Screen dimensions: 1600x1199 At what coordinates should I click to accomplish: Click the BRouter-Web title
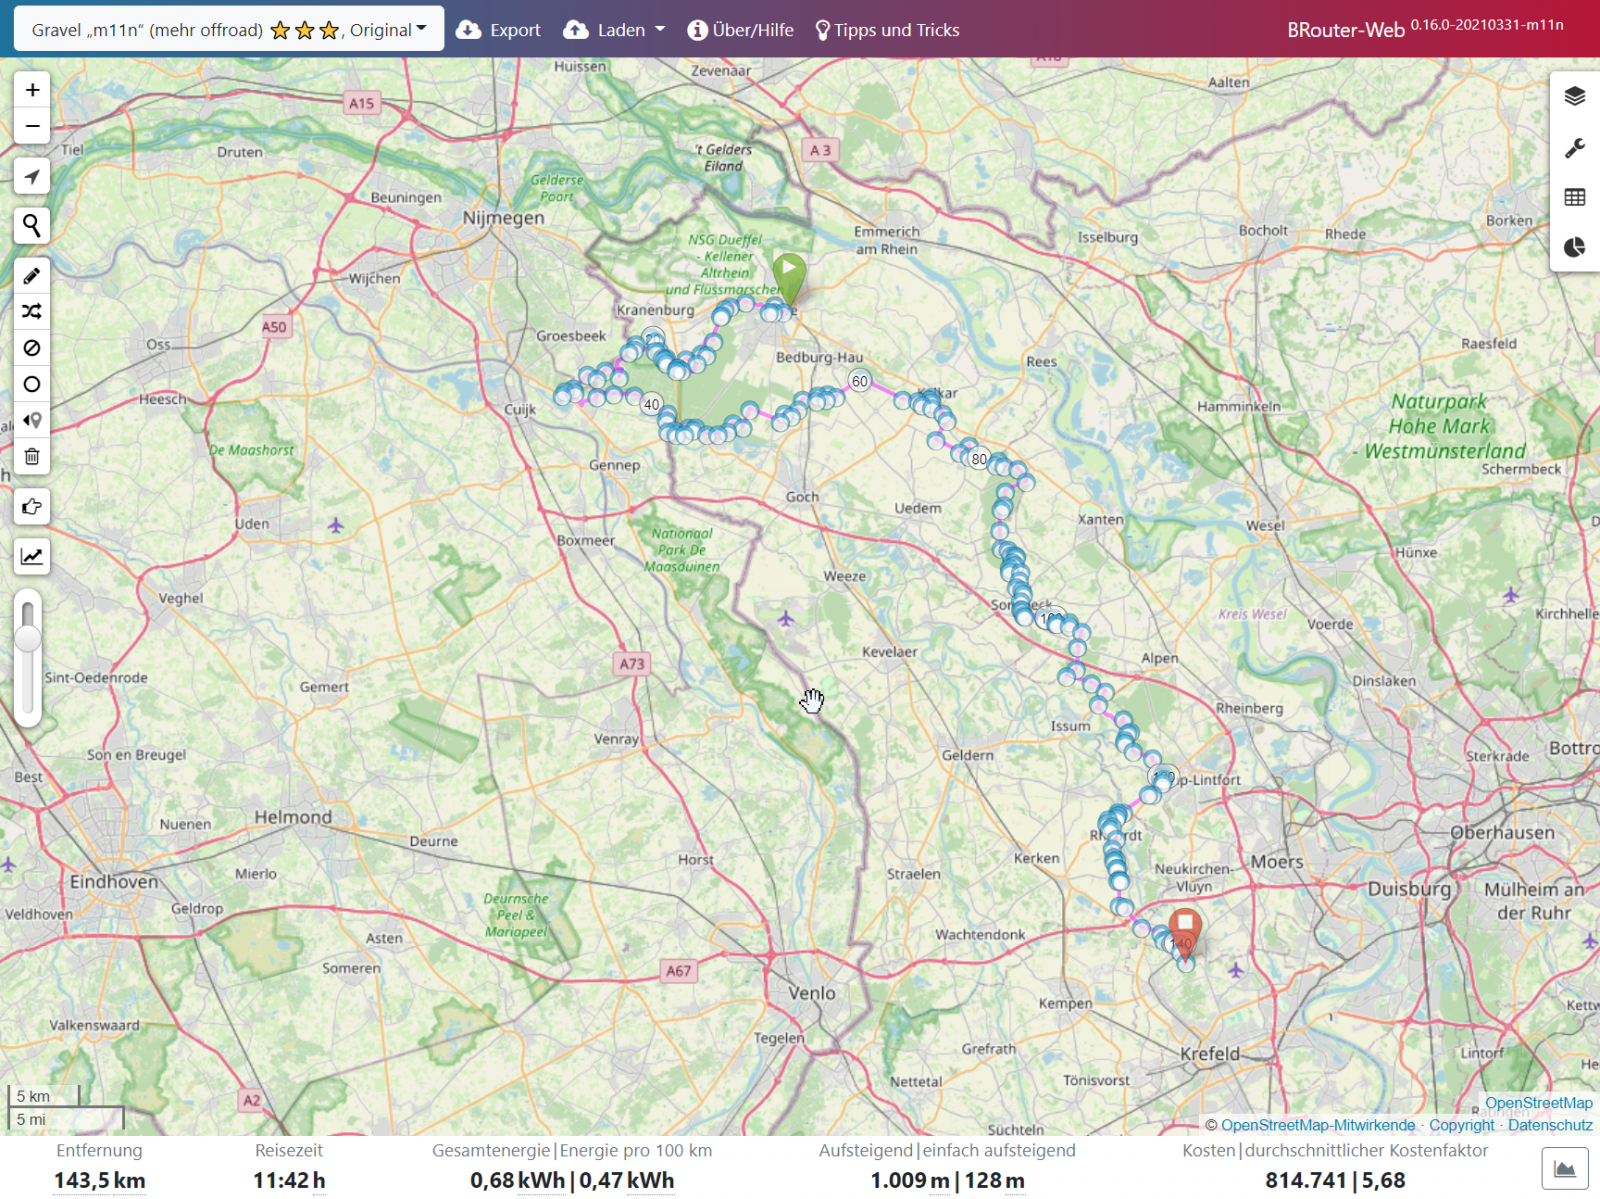(x=1346, y=30)
